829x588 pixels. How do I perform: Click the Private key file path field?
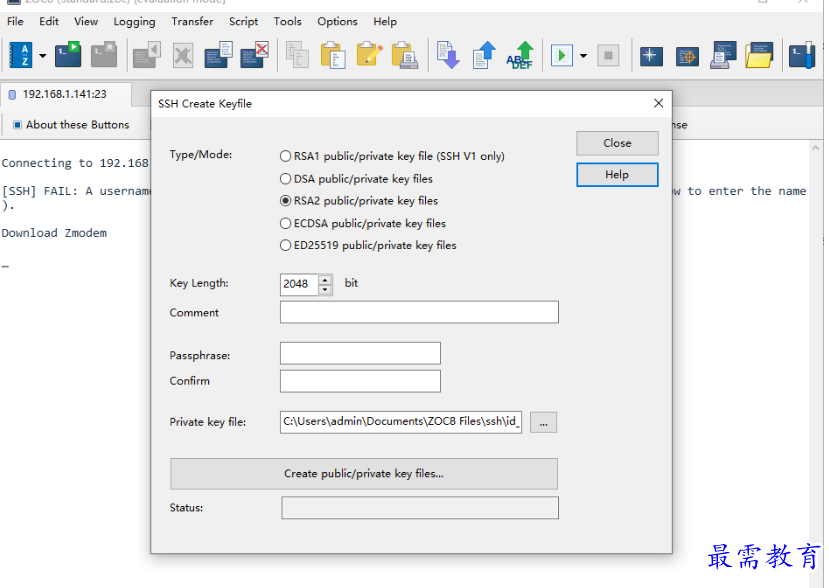pos(401,422)
